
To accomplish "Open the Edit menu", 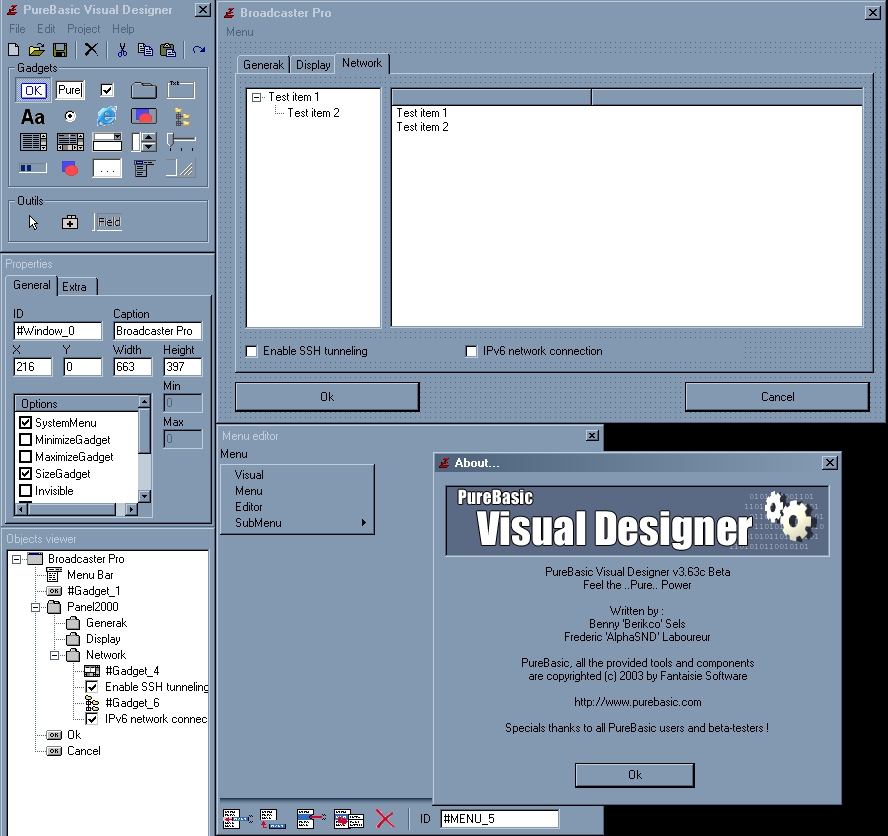I will pos(46,29).
